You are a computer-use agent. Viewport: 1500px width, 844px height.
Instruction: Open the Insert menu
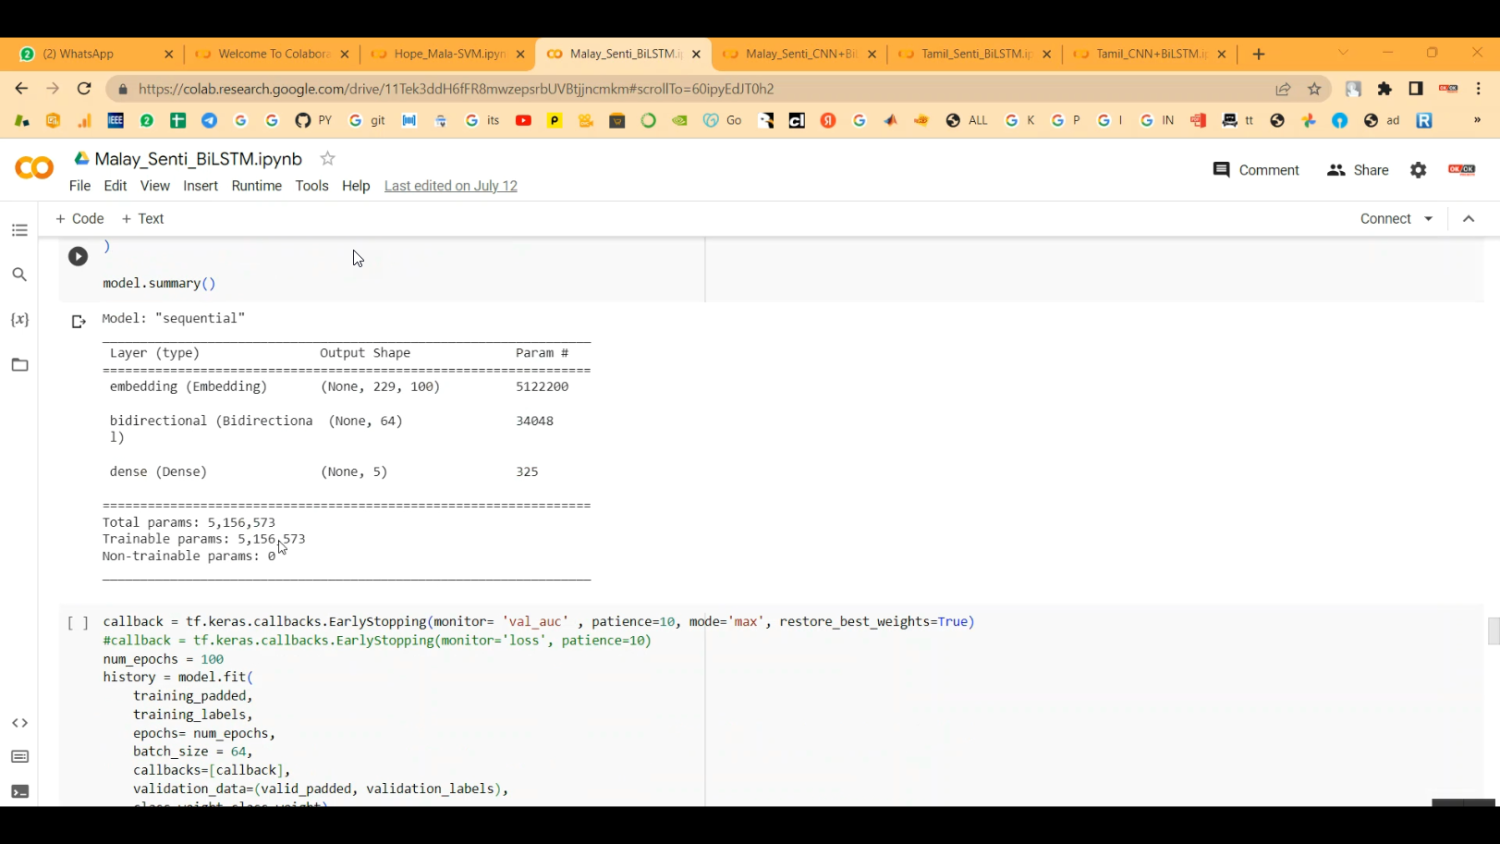(x=200, y=186)
